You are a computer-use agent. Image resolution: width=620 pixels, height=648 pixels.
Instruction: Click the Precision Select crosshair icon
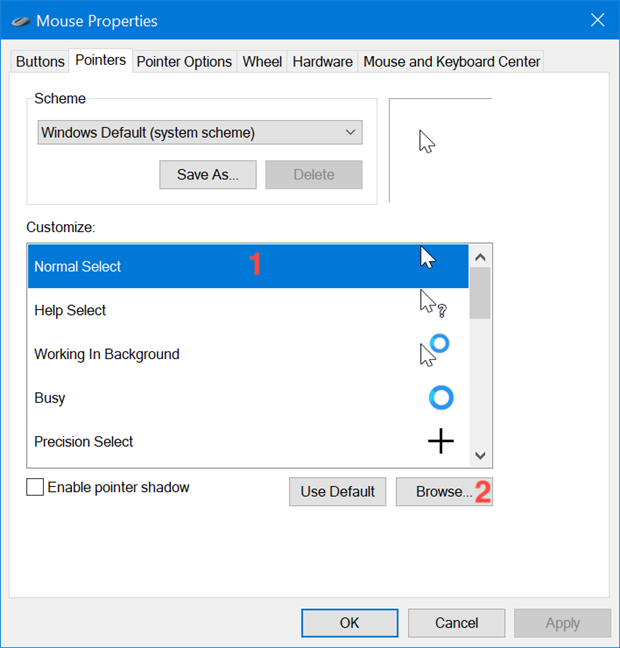pyautogui.click(x=441, y=441)
